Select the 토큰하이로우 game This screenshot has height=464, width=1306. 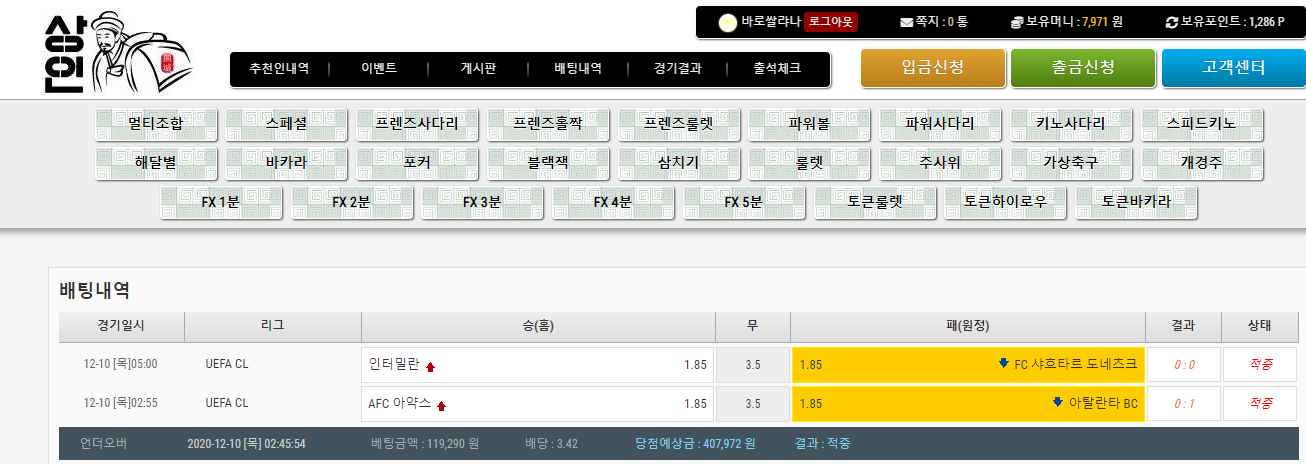point(1005,202)
